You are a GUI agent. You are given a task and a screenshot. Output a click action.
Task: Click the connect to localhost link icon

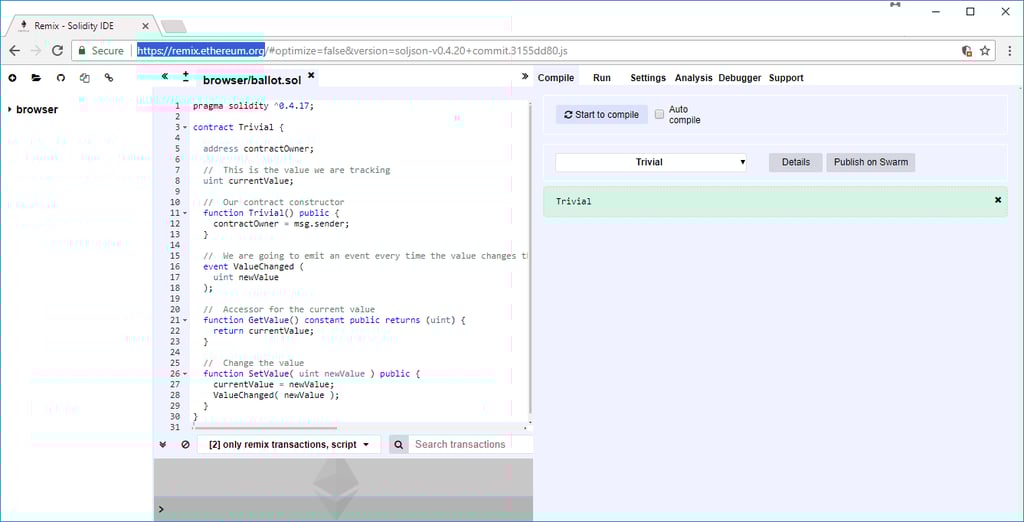(108, 78)
